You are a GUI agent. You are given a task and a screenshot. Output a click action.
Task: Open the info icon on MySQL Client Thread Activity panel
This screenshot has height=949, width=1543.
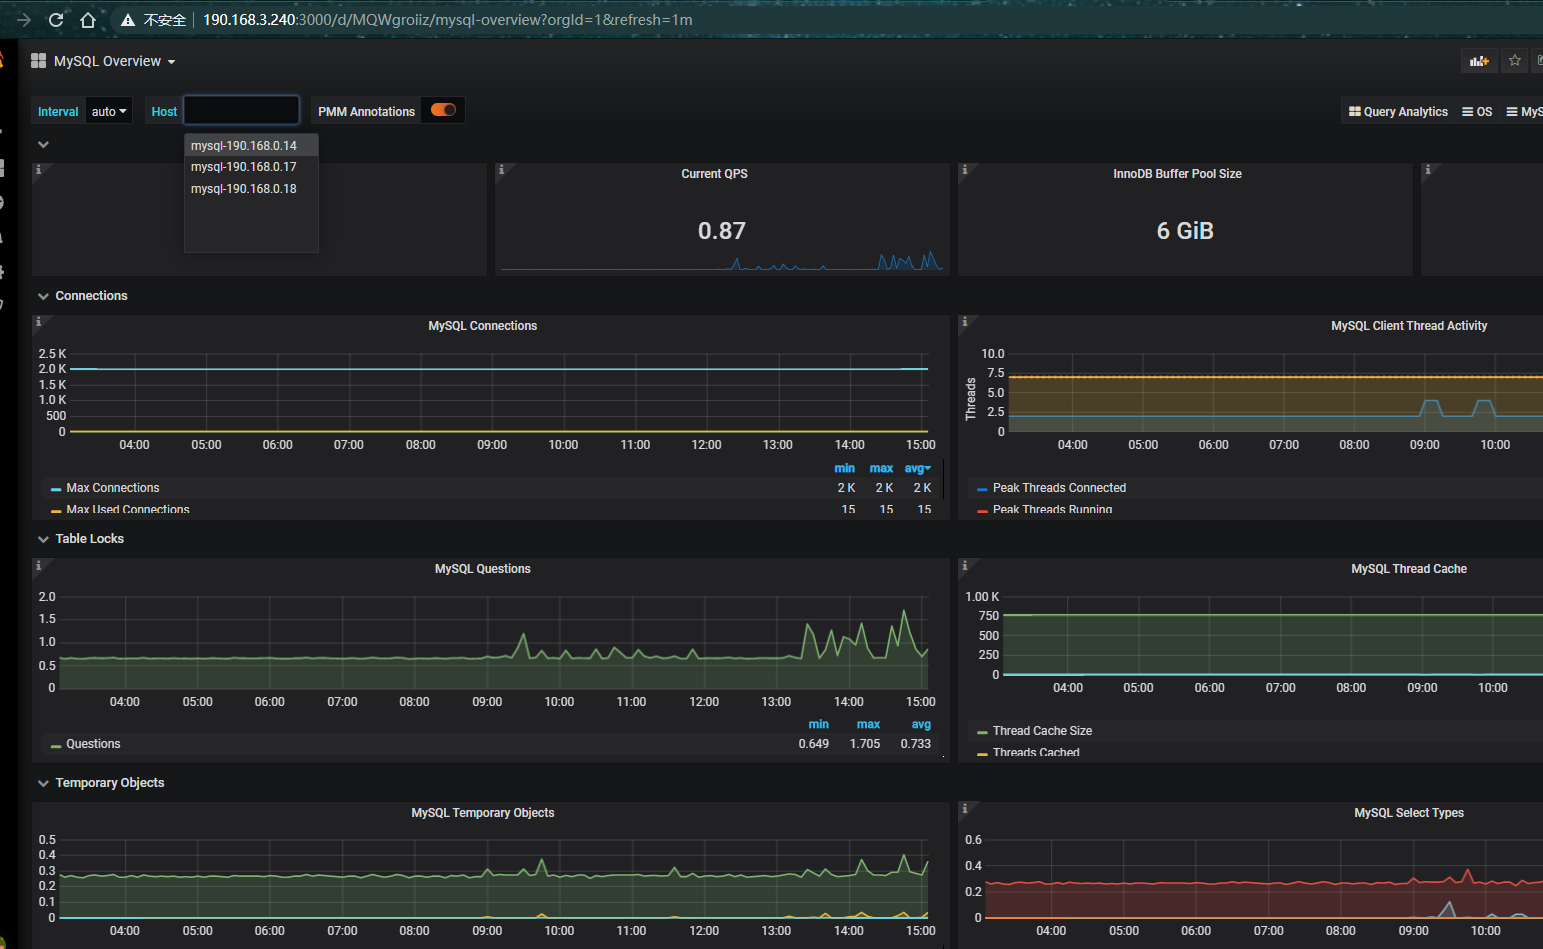(964, 322)
